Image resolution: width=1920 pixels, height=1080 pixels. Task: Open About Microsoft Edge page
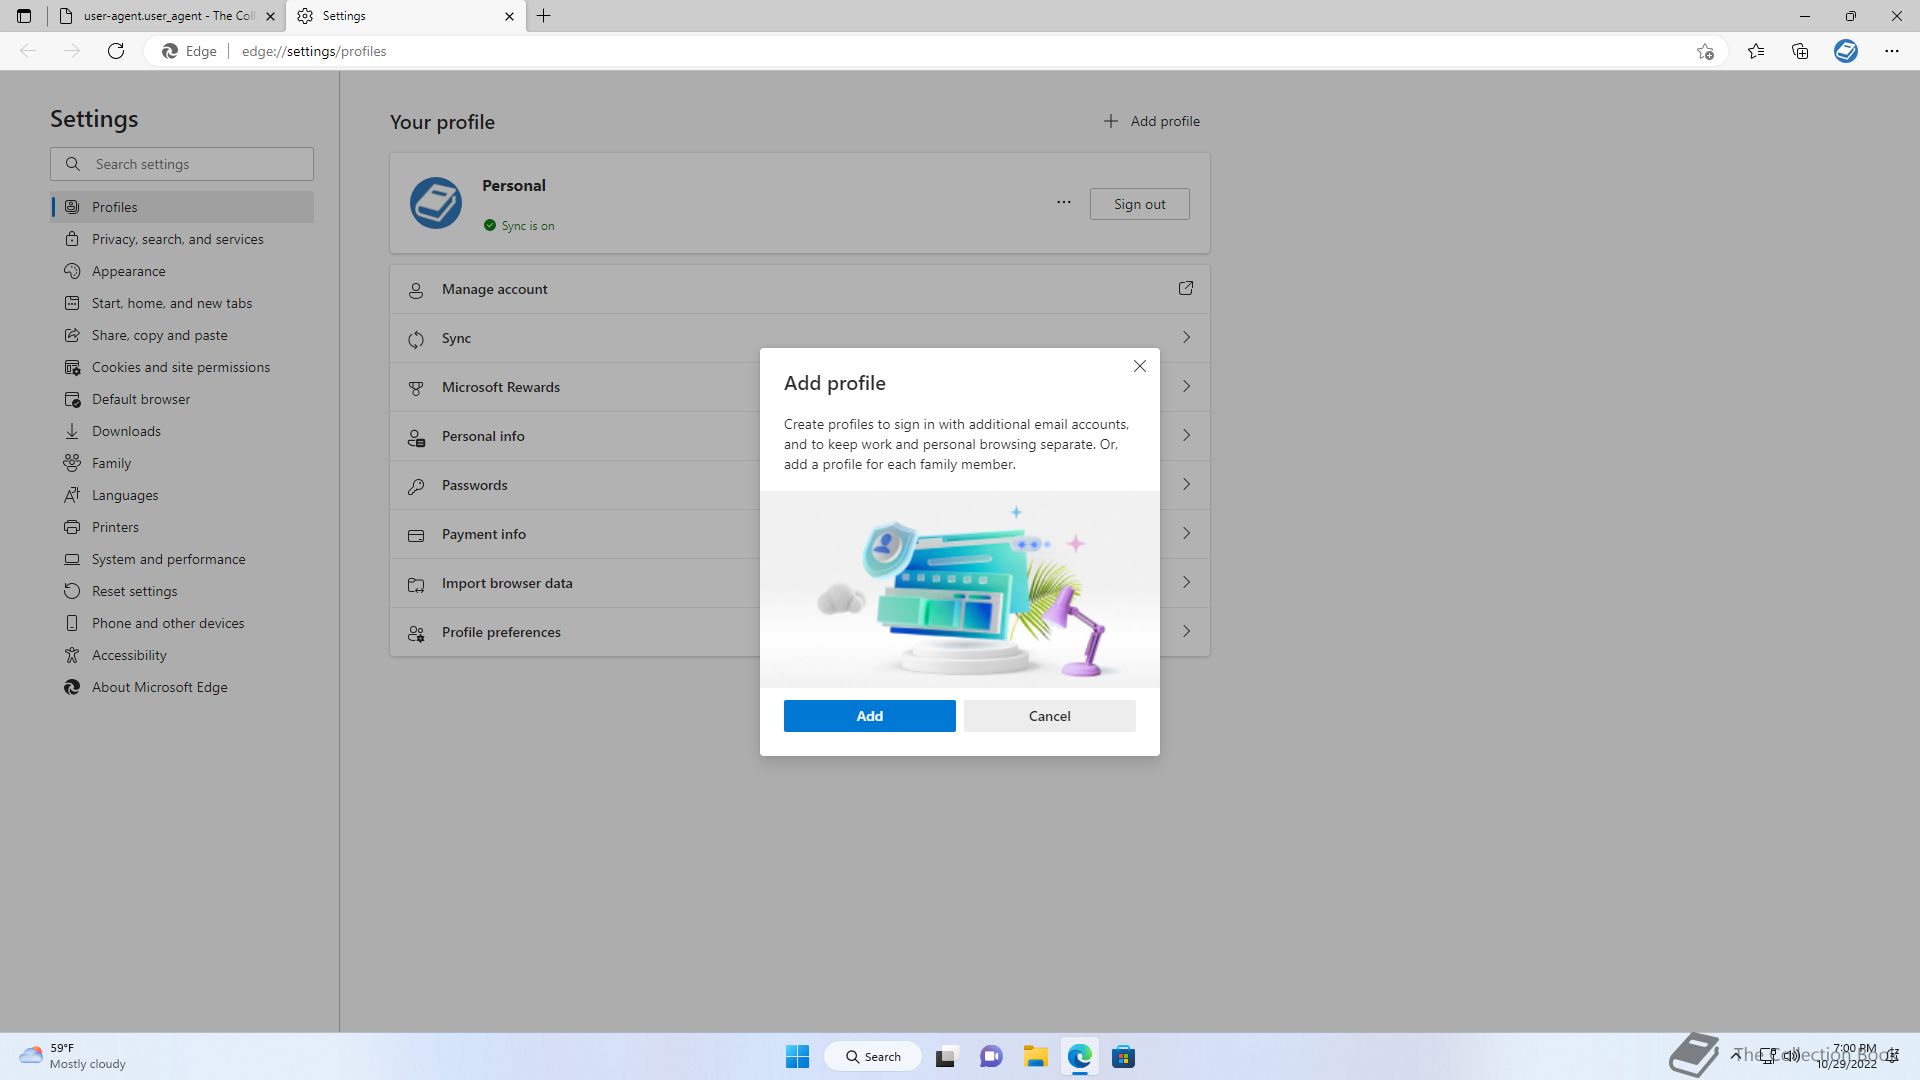tap(182, 687)
